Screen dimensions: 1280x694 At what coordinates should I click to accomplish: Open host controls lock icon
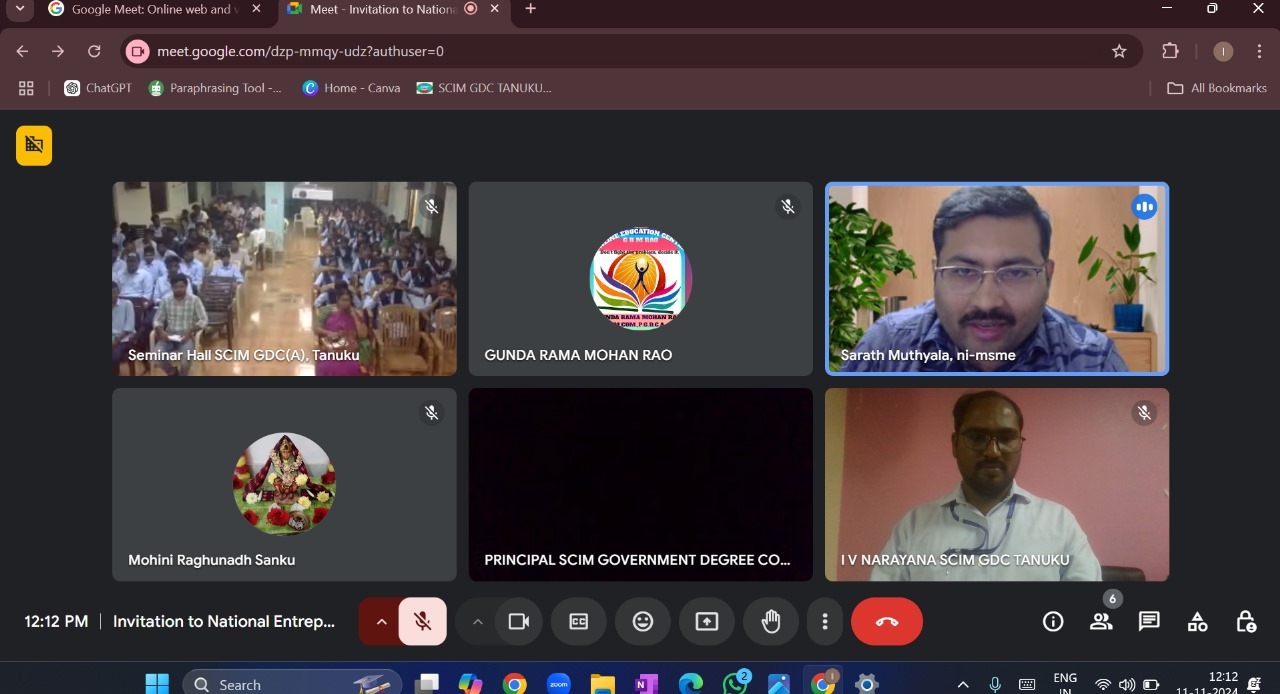pos(1245,622)
